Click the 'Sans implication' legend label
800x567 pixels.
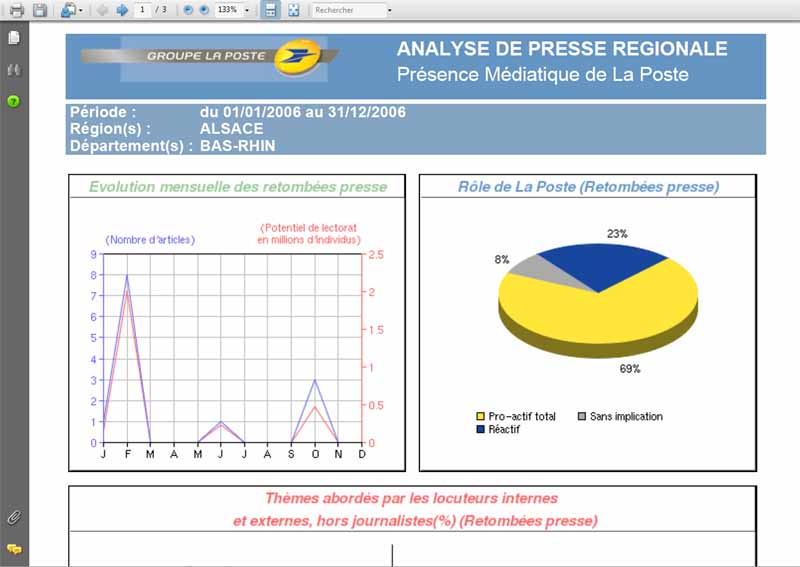(x=627, y=416)
